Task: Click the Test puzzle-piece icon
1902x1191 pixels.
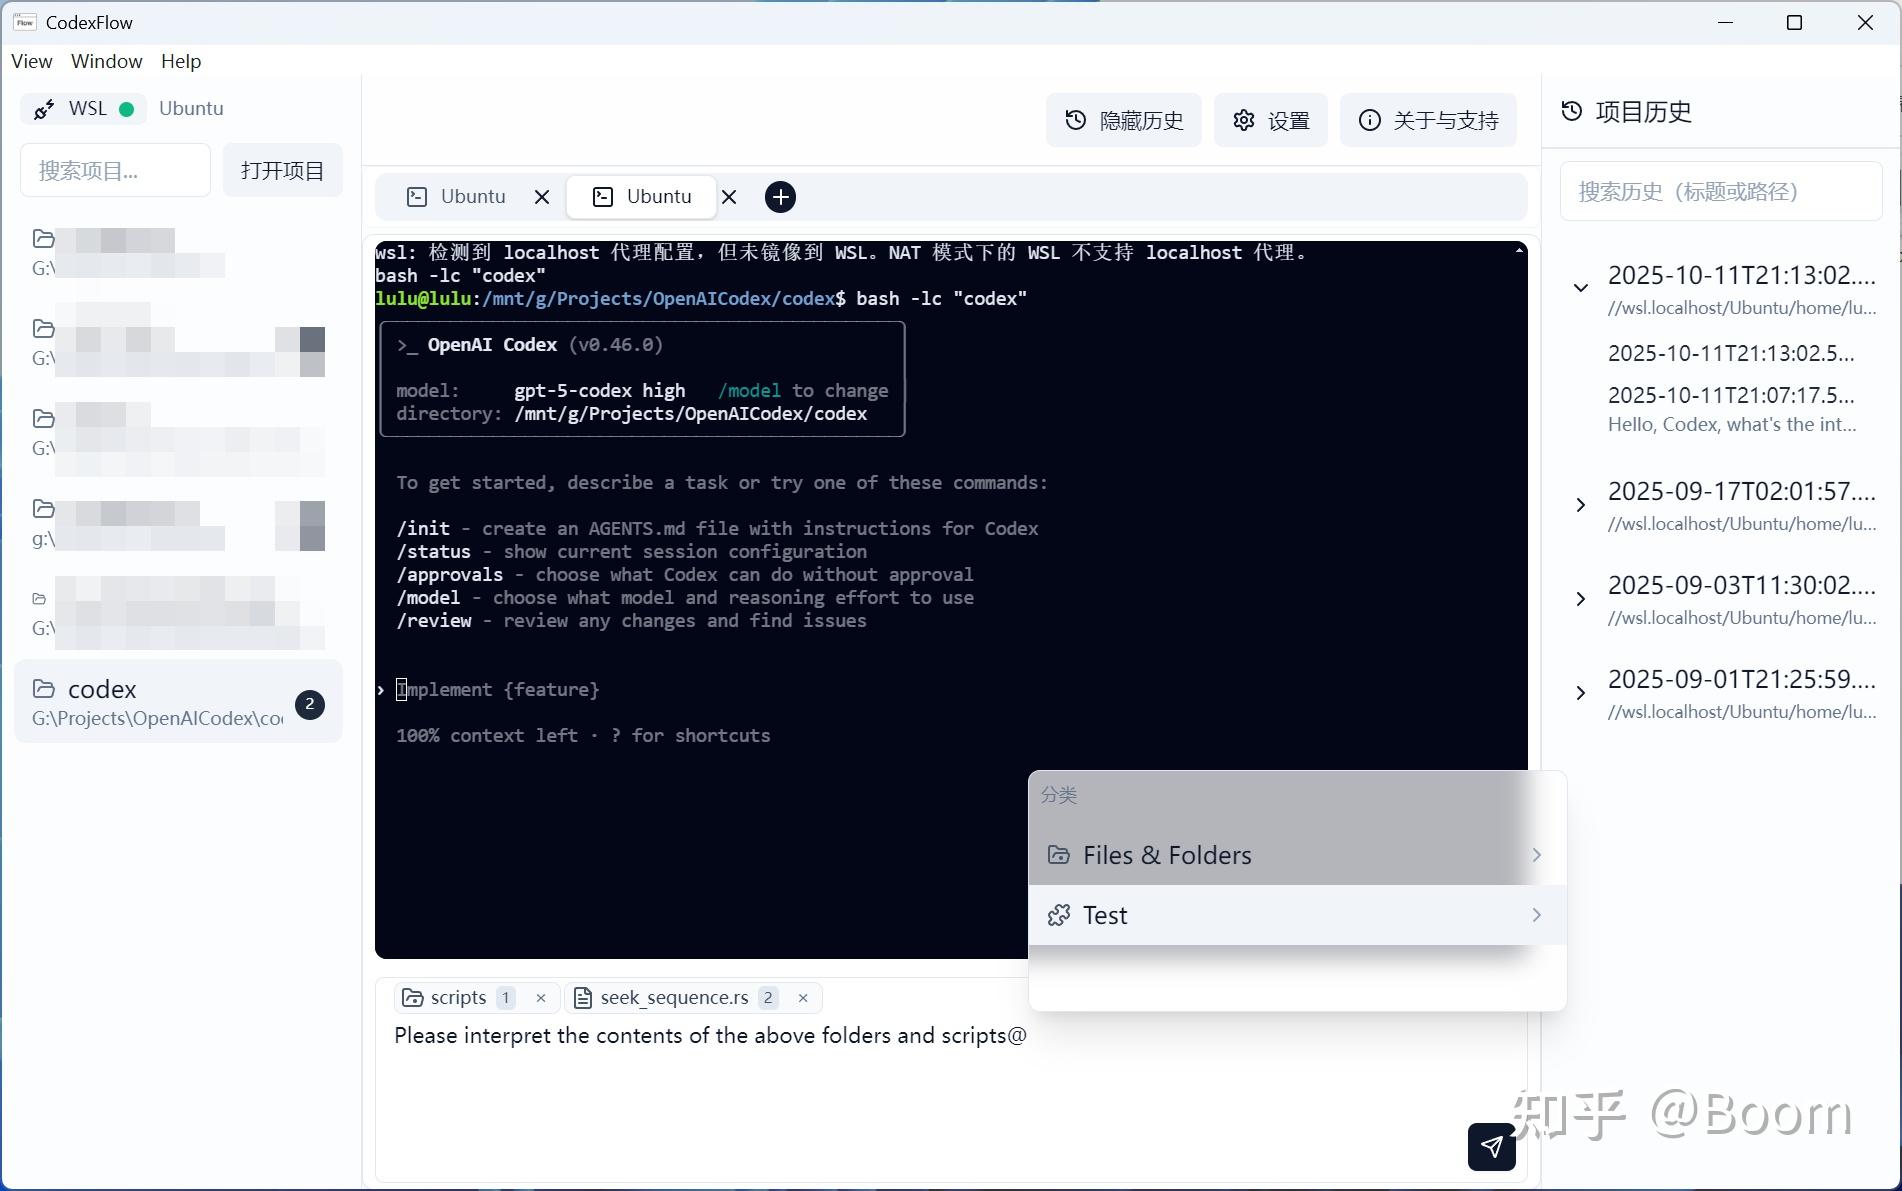Action: [x=1058, y=915]
